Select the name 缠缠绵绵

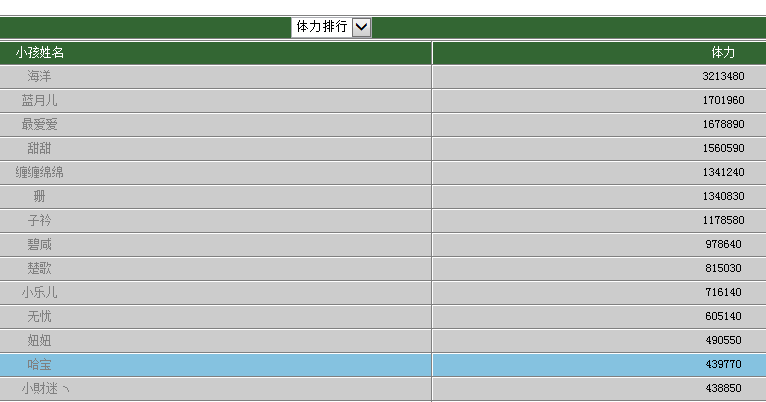pos(40,172)
